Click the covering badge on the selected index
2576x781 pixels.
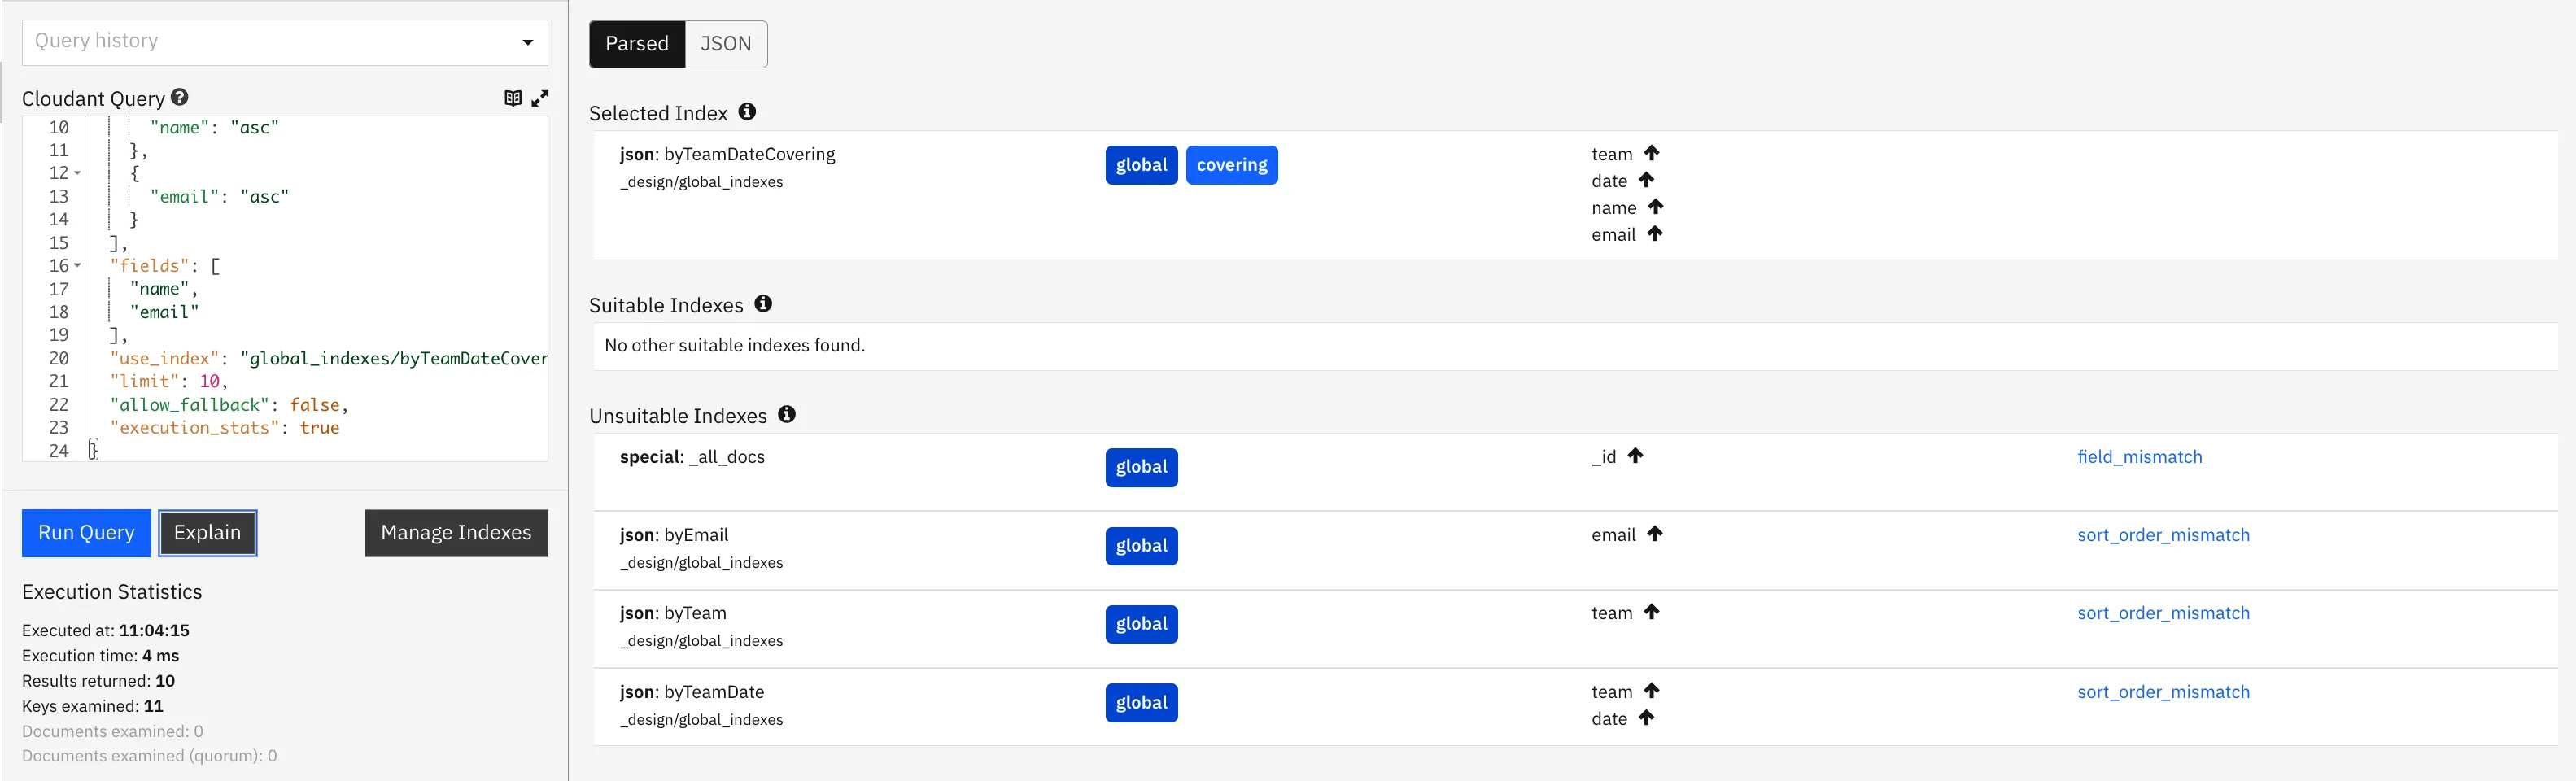click(x=1231, y=165)
